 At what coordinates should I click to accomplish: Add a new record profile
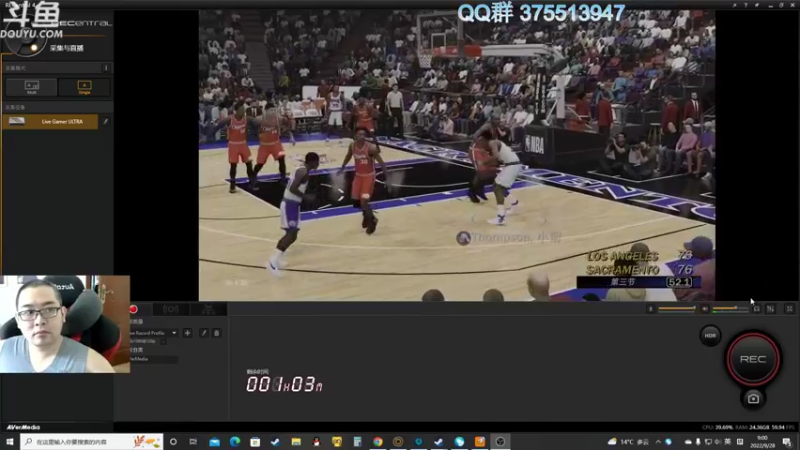point(187,333)
